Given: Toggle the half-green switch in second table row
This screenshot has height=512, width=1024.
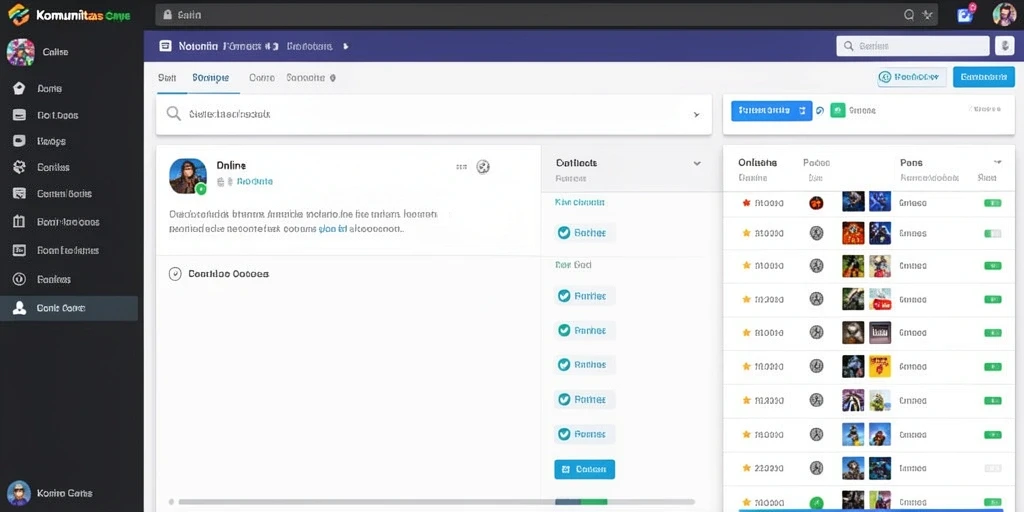Looking at the screenshot, I should coord(992,233).
